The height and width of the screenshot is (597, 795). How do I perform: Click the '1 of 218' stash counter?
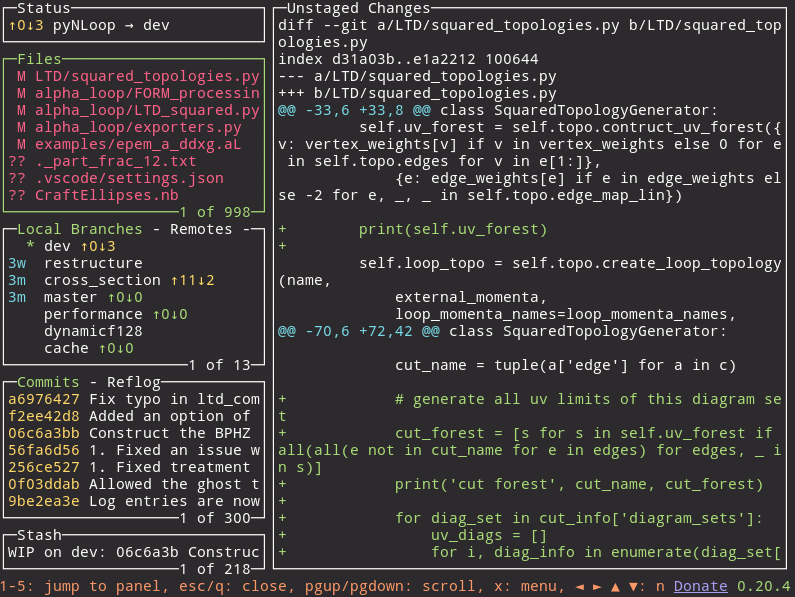215,569
